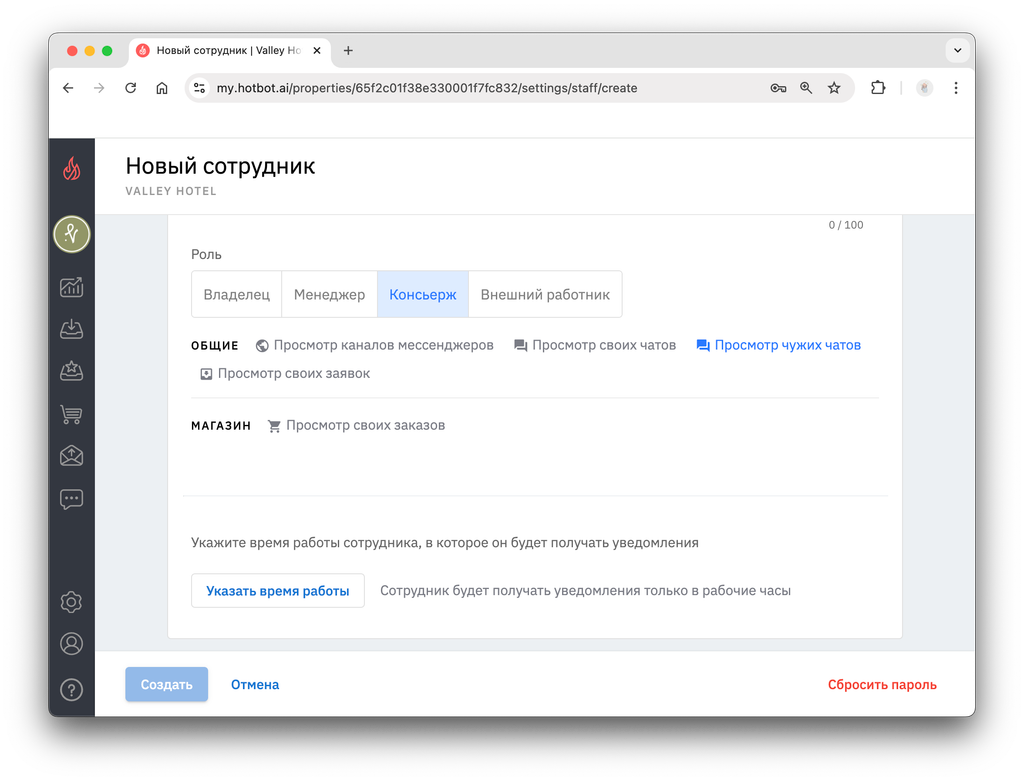Expand the tab search dropdown
The height and width of the screenshot is (781, 1024).
point(957,50)
